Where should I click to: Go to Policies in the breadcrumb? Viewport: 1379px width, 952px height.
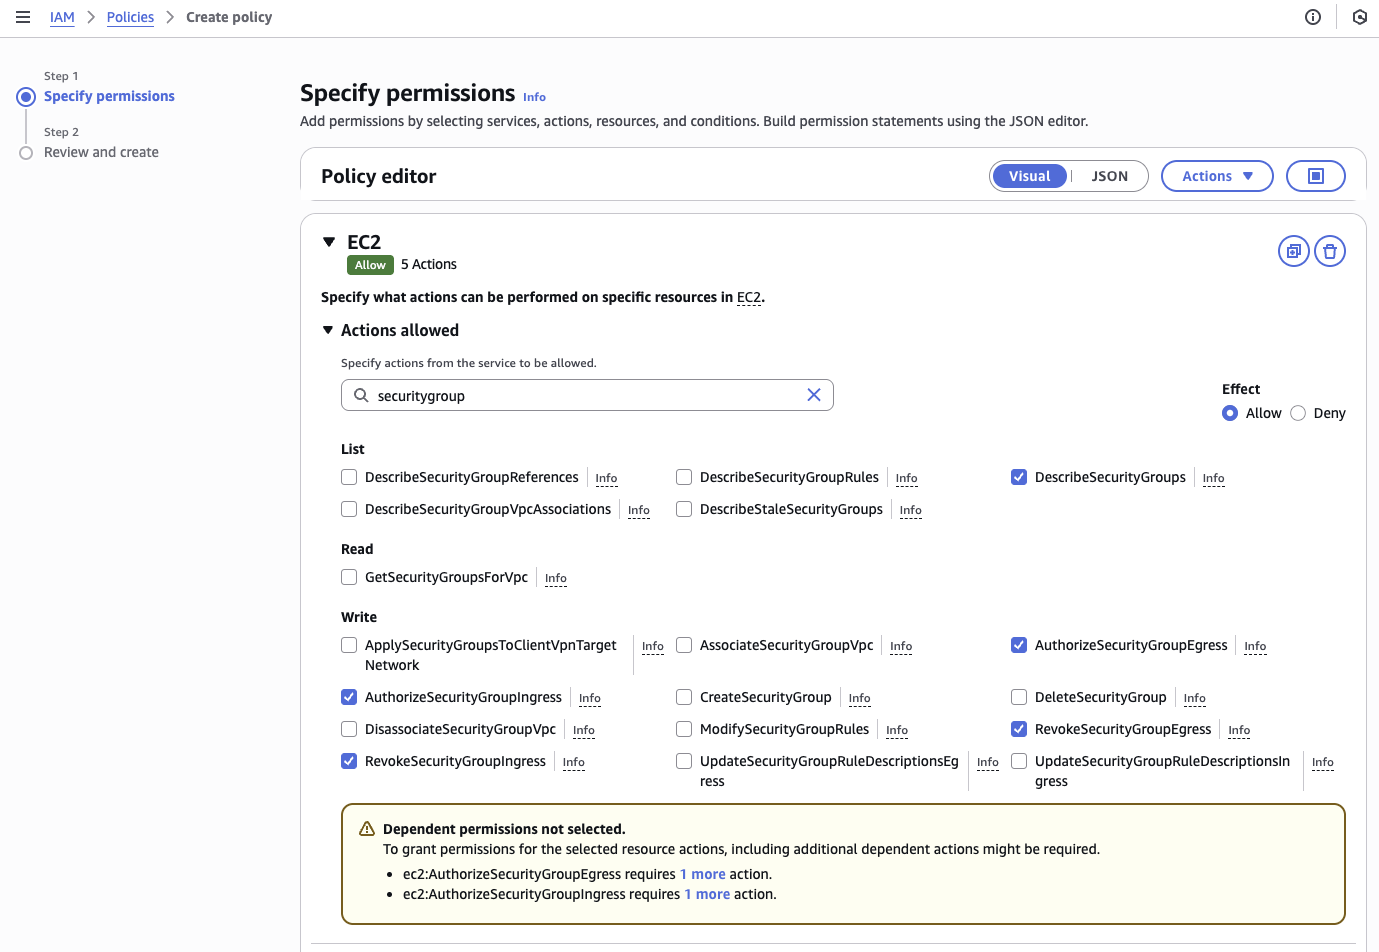[130, 17]
